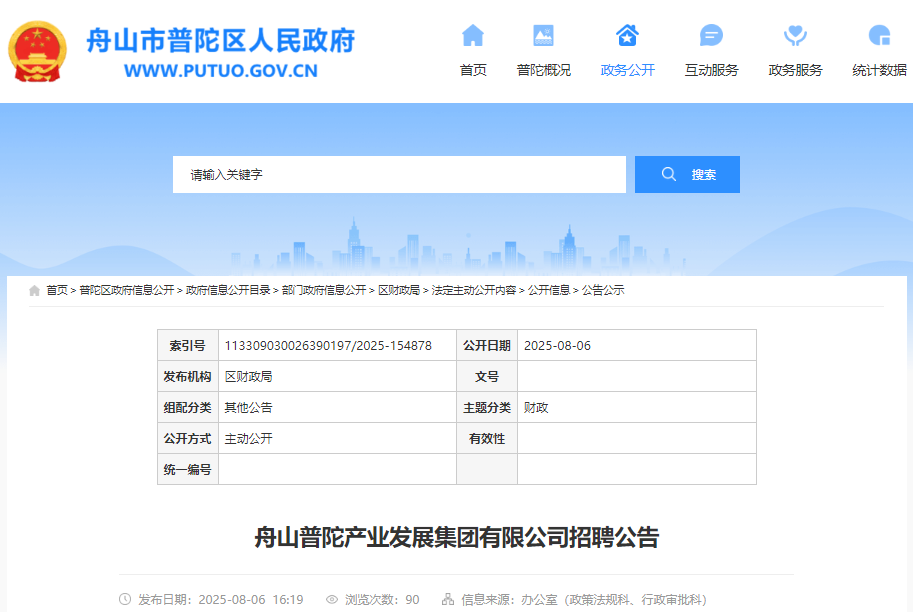The image size is (913, 612).
Task: Go to 统计数据 menu label
Action: click(x=879, y=70)
